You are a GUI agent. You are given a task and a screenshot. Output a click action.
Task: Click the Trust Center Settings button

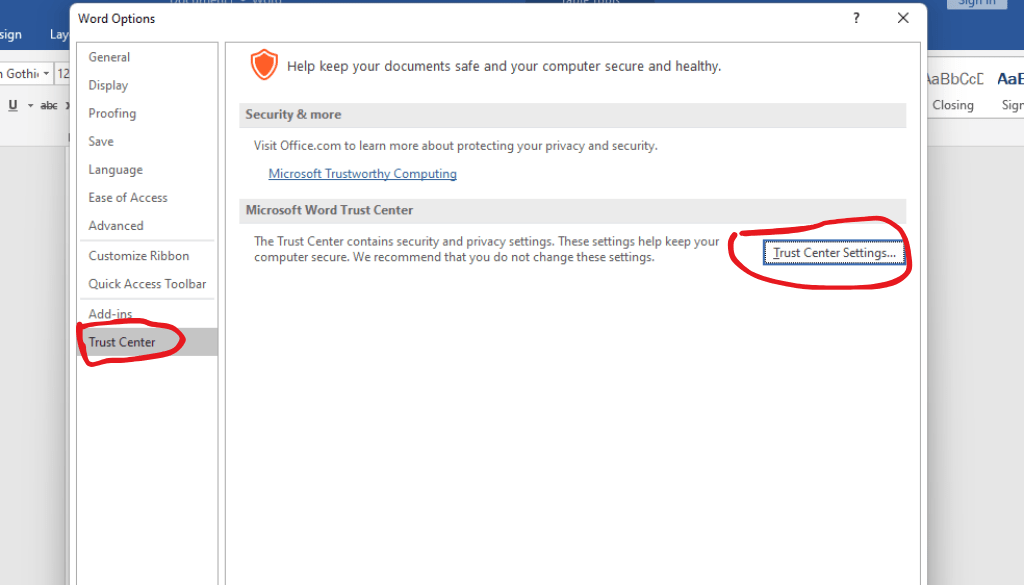click(x=834, y=253)
